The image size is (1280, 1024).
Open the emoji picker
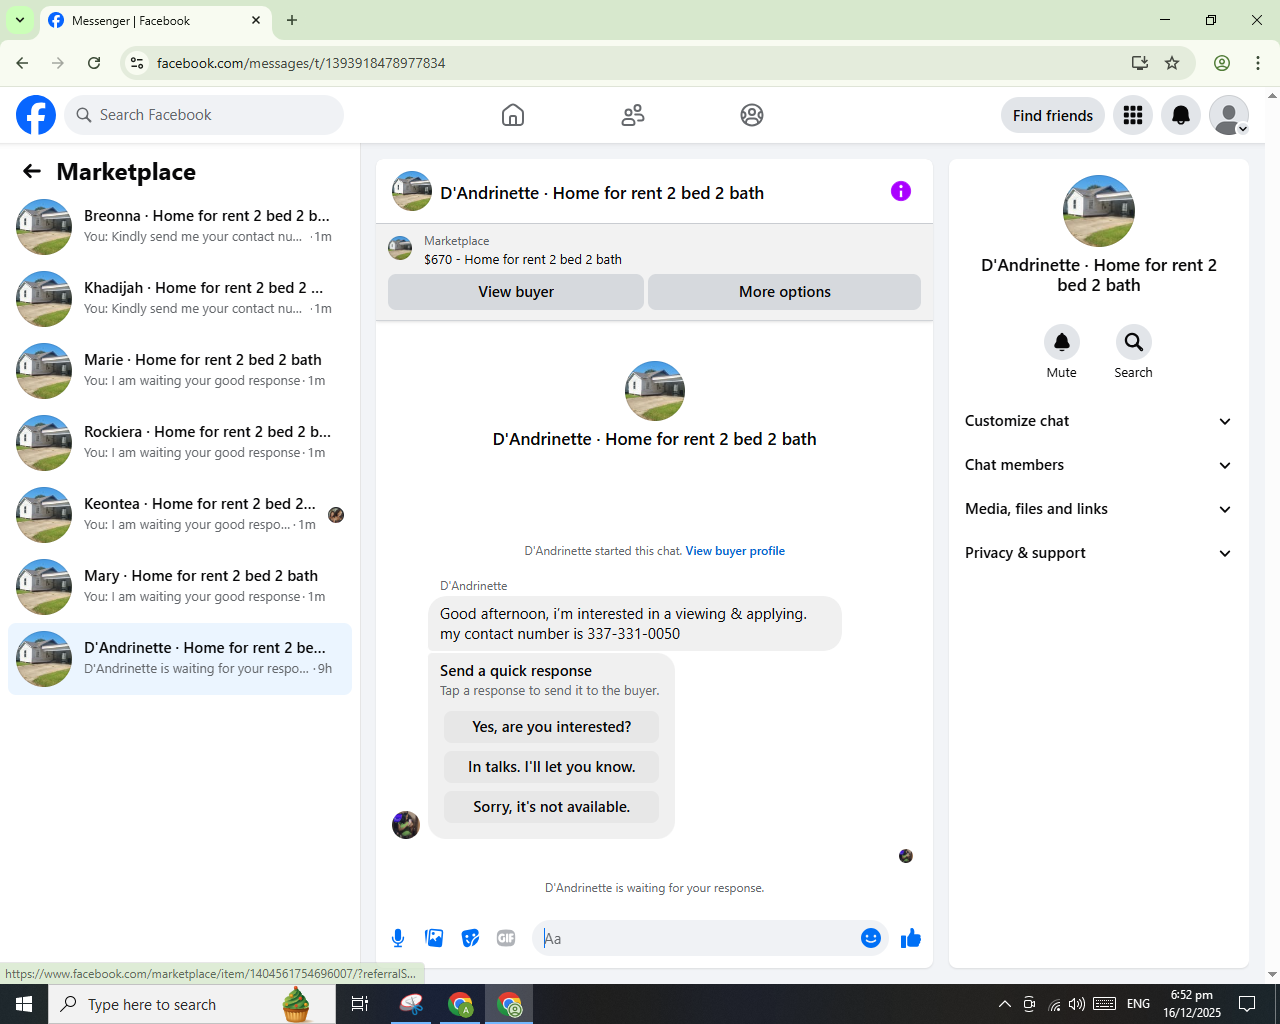(x=871, y=938)
